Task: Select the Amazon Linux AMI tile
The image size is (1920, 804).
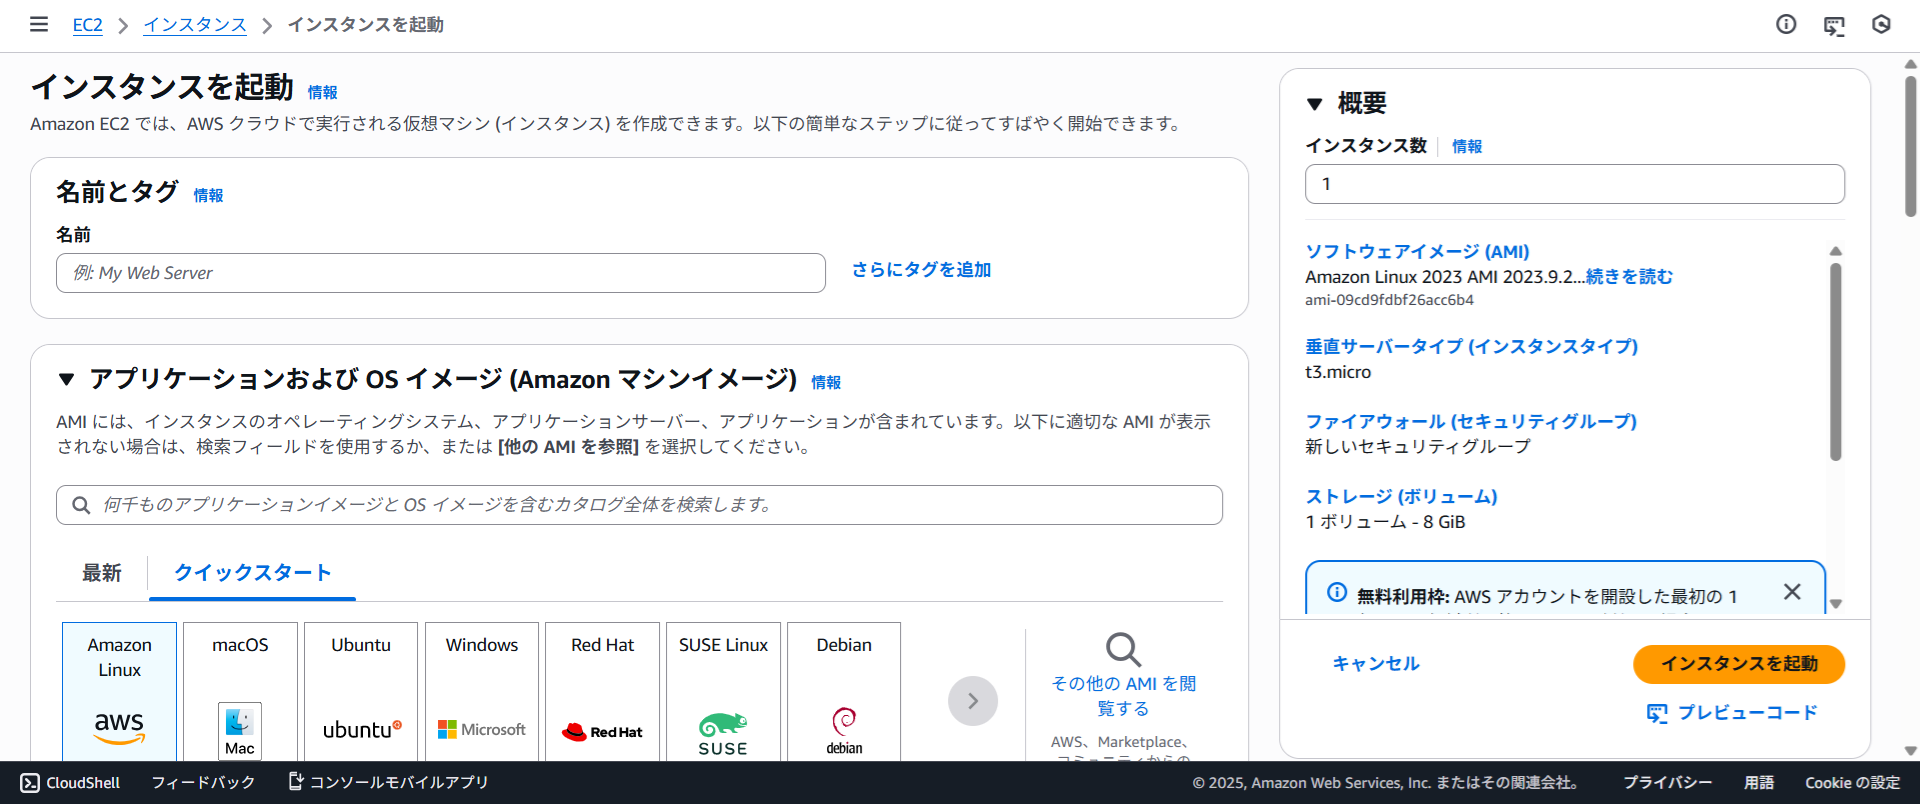Action: pos(119,691)
